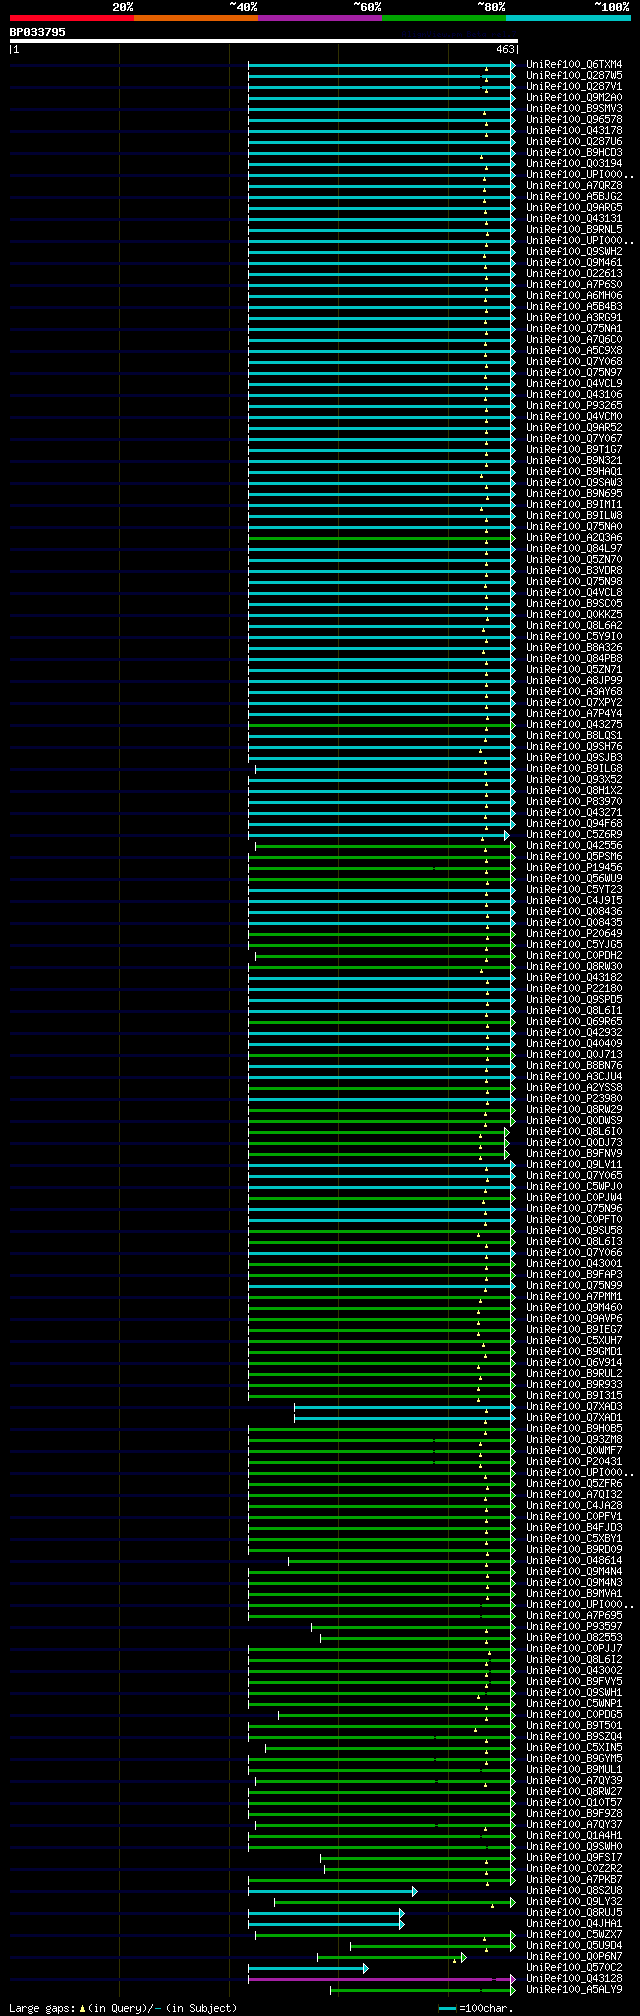Select the UniRef100_P20431 label
The width and height of the screenshot is (640, 2016).
(x=574, y=1461)
